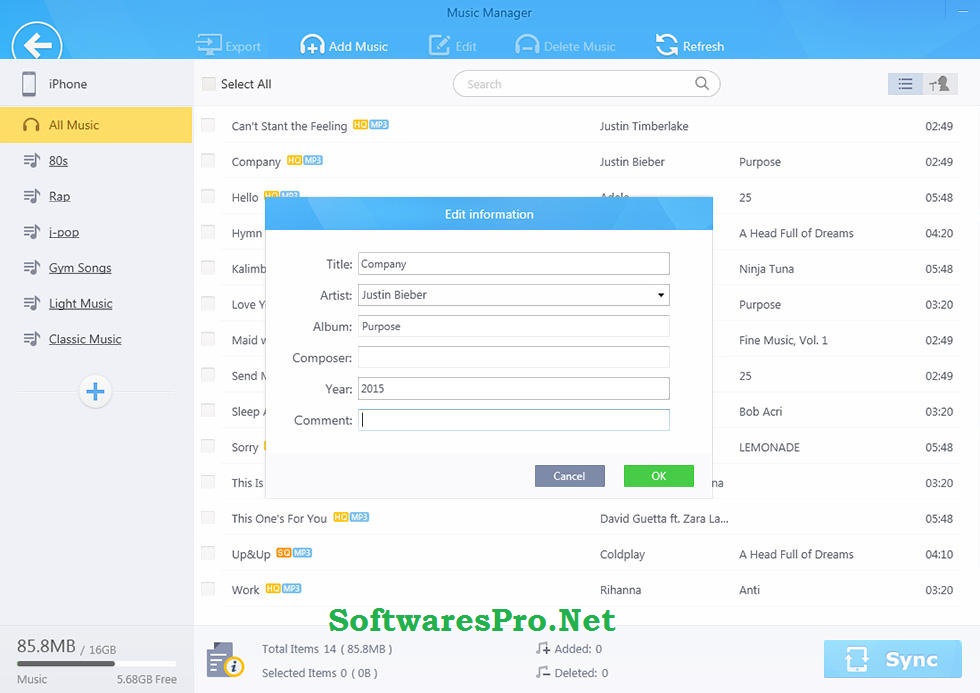This screenshot has height=693, width=980.
Task: Cancel the Edit information dialog
Action: coord(569,476)
